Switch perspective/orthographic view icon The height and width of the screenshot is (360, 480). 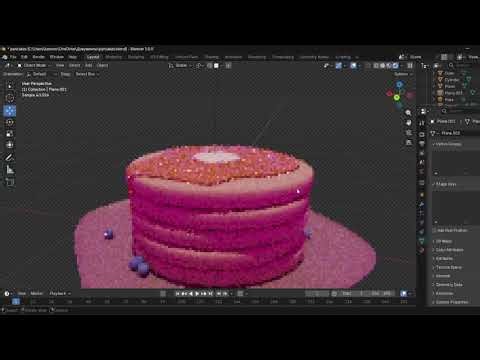[x=409, y=143]
